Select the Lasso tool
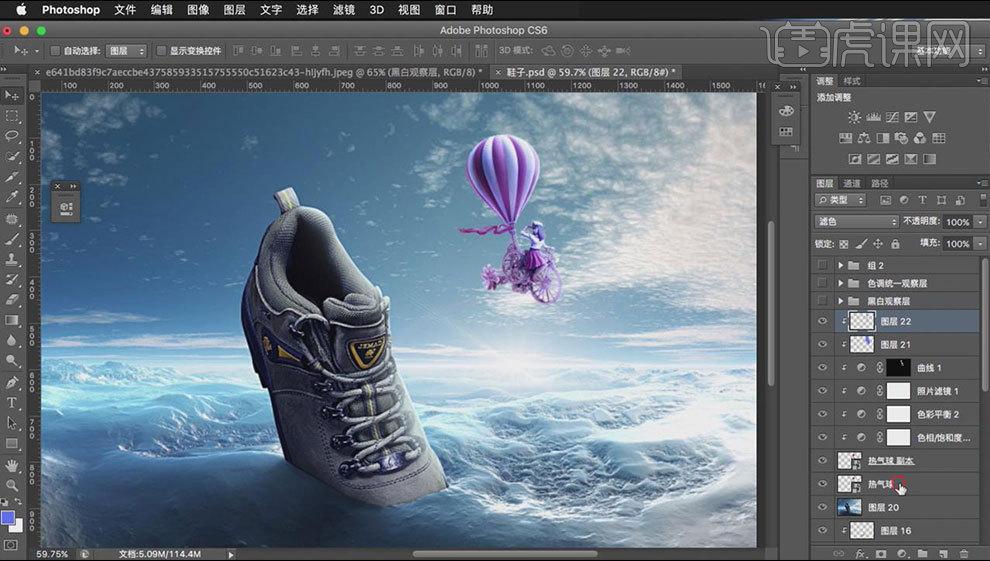 point(11,136)
